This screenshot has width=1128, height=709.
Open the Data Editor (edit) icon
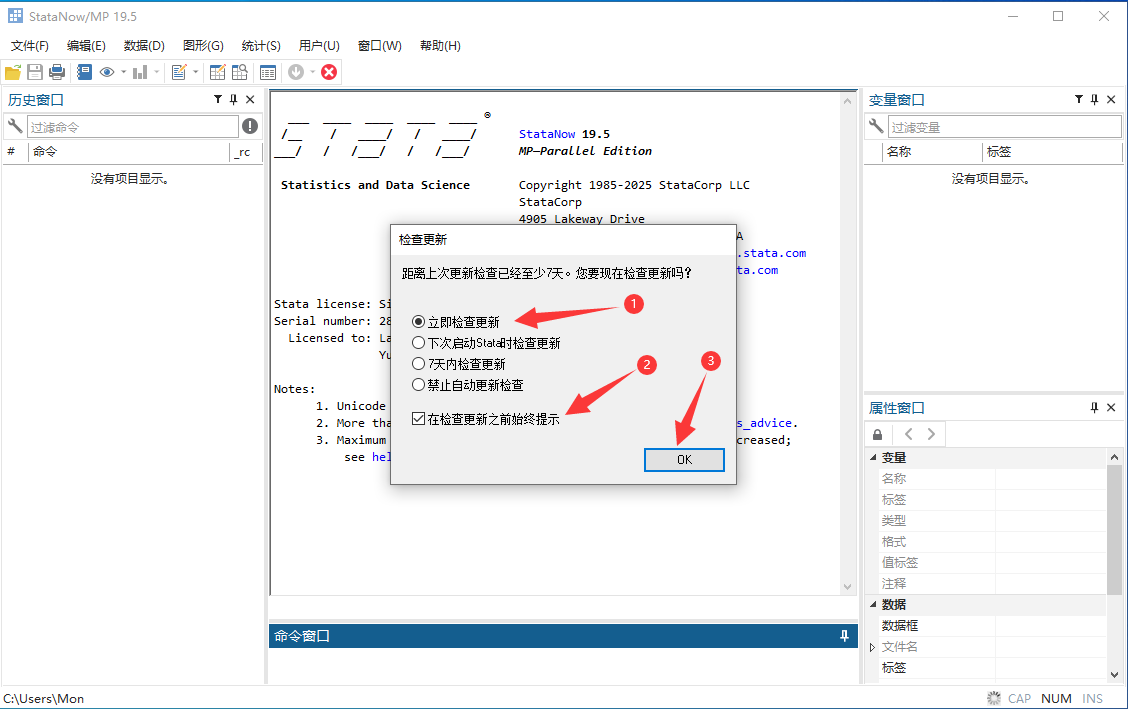pyautogui.click(x=217, y=72)
